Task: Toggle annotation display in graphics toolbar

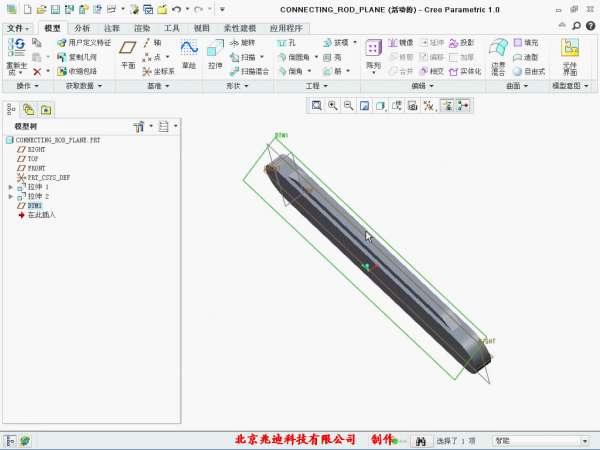Action: 447,105
